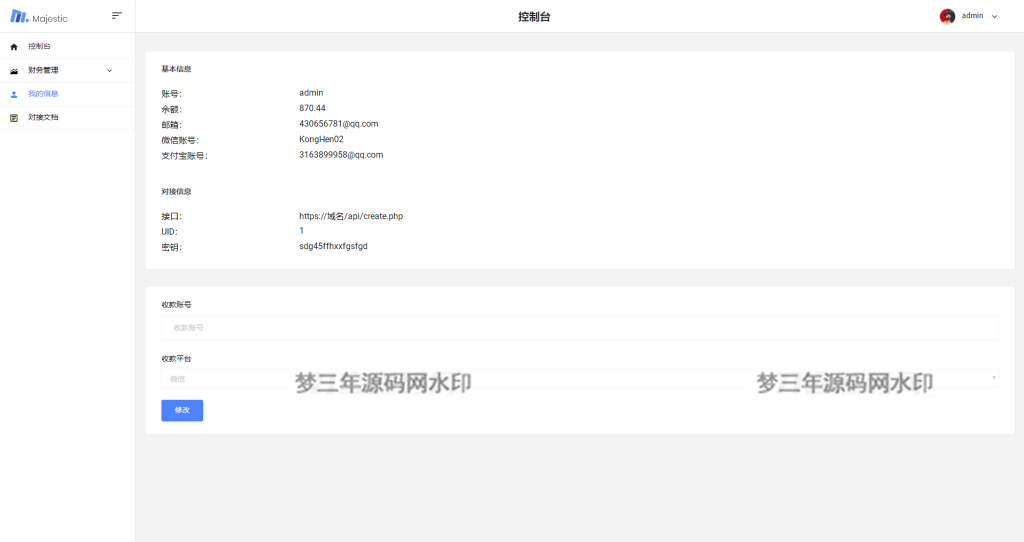Select the WeChat account KongHen02
1024x542 pixels.
point(321,139)
